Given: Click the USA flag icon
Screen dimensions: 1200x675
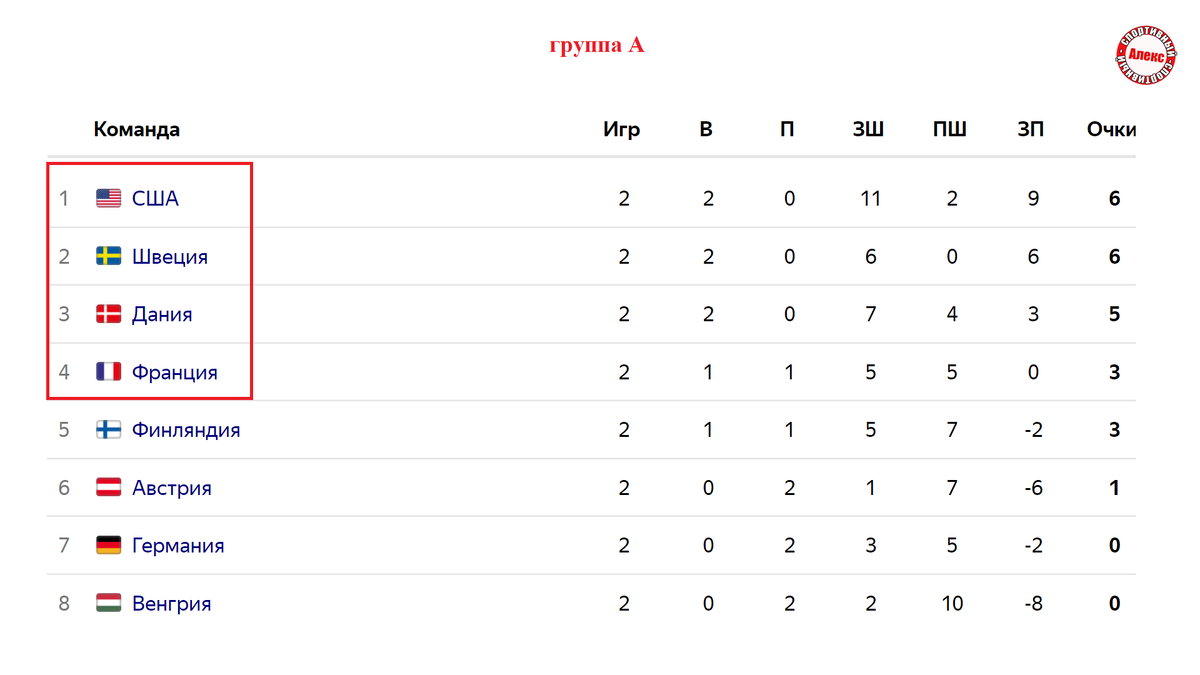Looking at the screenshot, I should click(108, 198).
